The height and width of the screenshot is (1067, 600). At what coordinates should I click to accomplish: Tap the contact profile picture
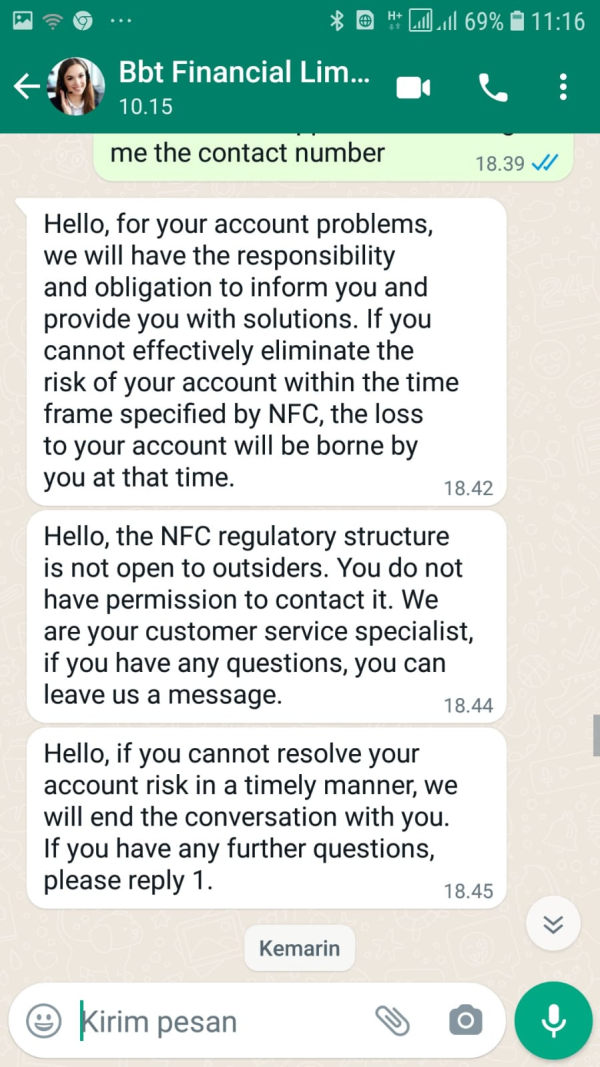[x=76, y=86]
